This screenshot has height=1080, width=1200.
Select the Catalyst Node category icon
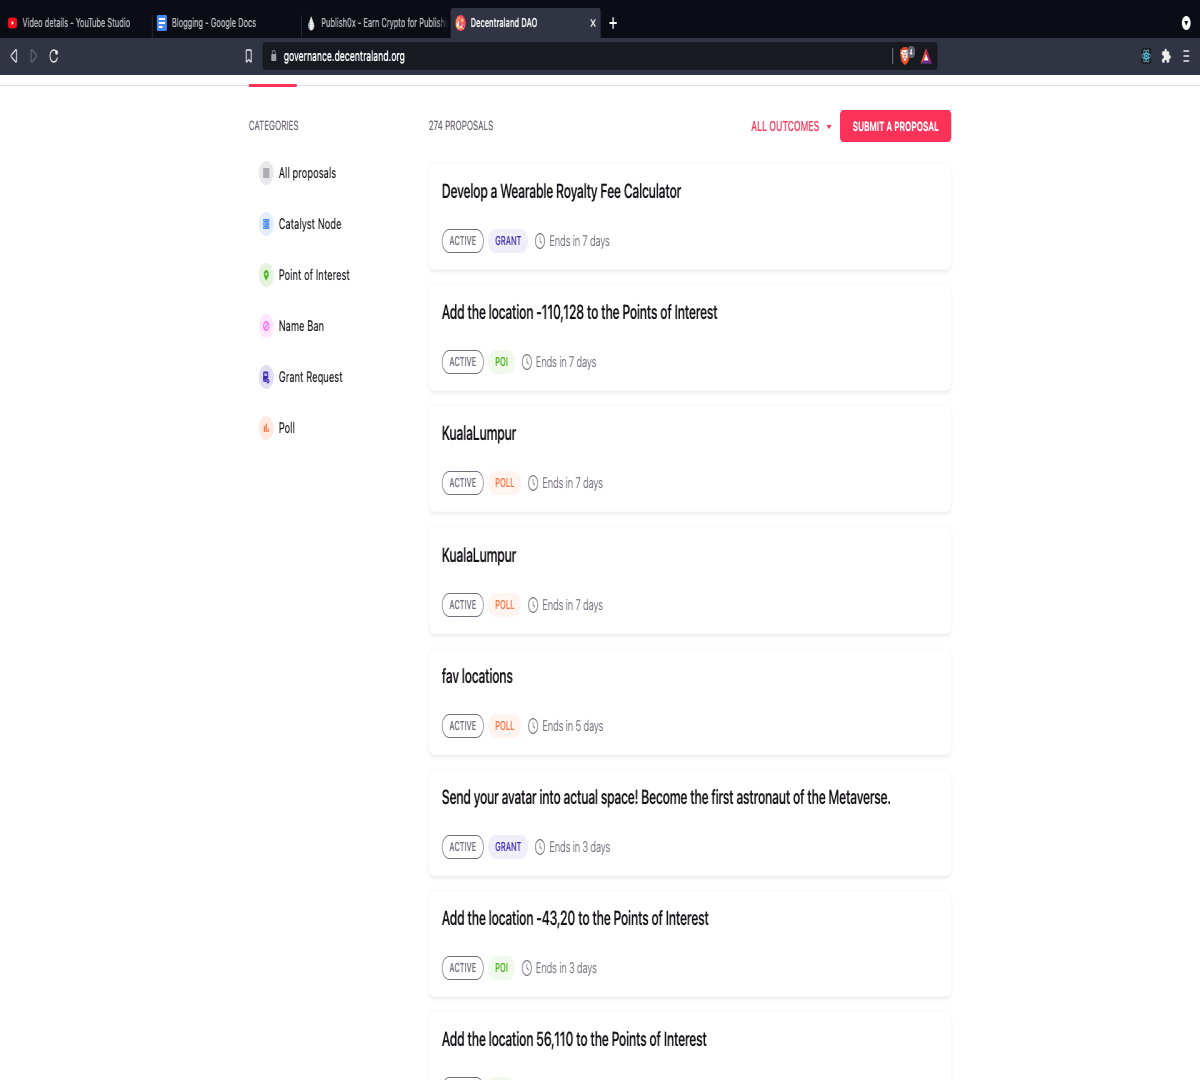(x=266, y=224)
